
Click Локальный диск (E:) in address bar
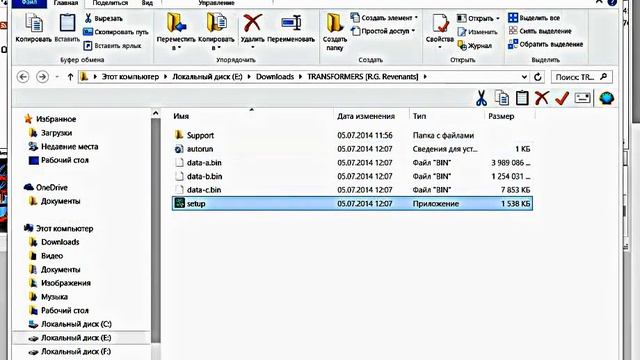point(207,77)
